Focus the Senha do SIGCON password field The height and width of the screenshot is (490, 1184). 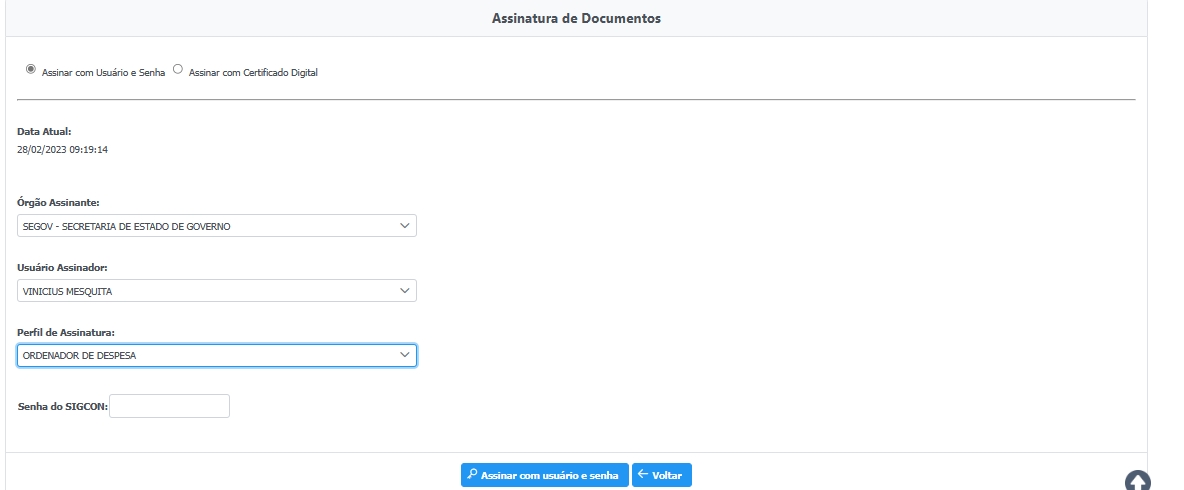pyautogui.click(x=169, y=406)
